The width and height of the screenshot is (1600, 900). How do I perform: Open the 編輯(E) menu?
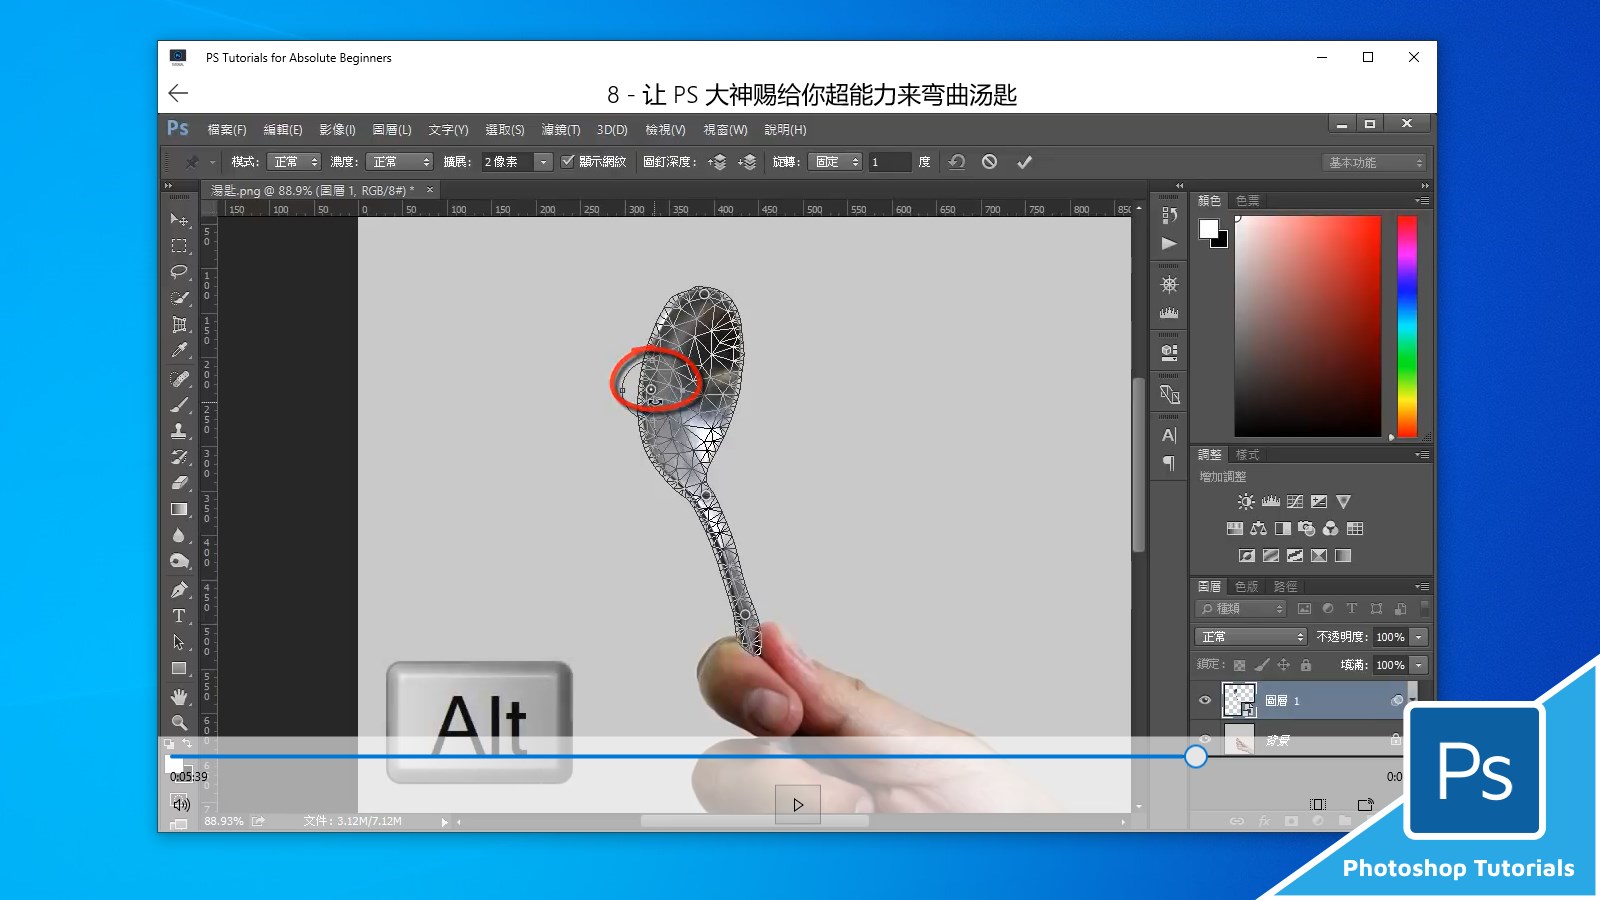click(x=283, y=130)
